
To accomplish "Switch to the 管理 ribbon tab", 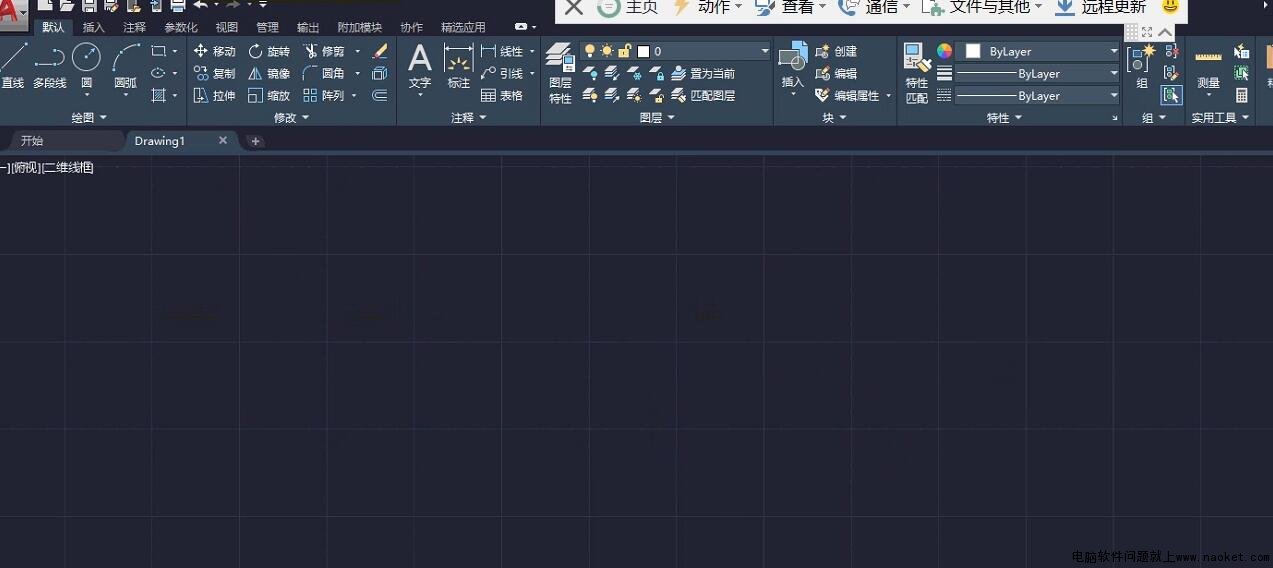I will (267, 28).
